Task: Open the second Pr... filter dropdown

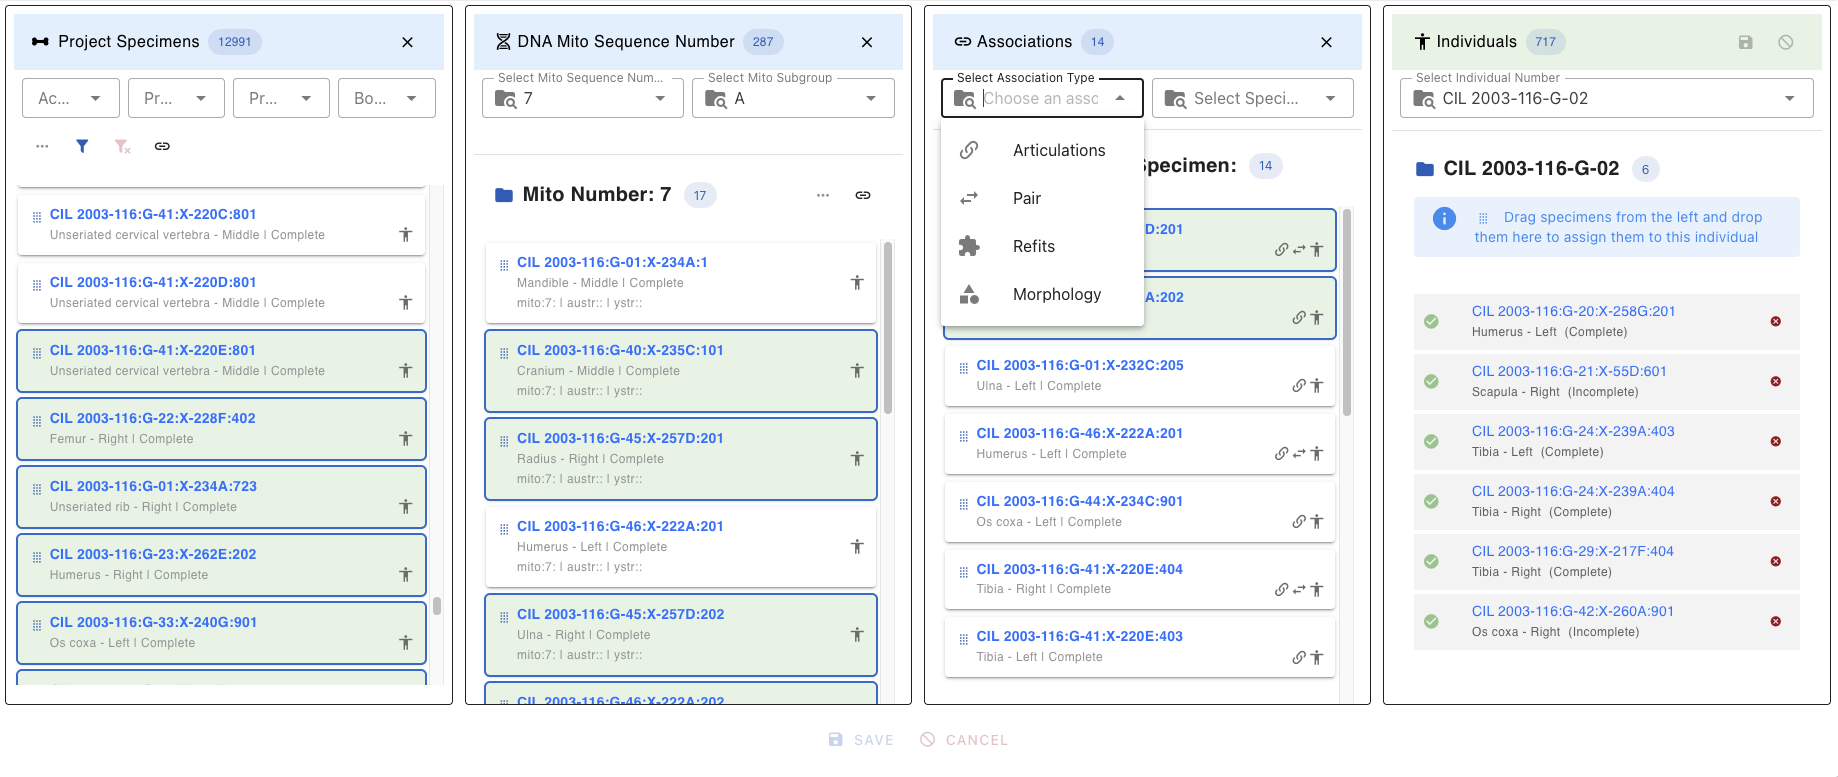Action: (x=281, y=98)
